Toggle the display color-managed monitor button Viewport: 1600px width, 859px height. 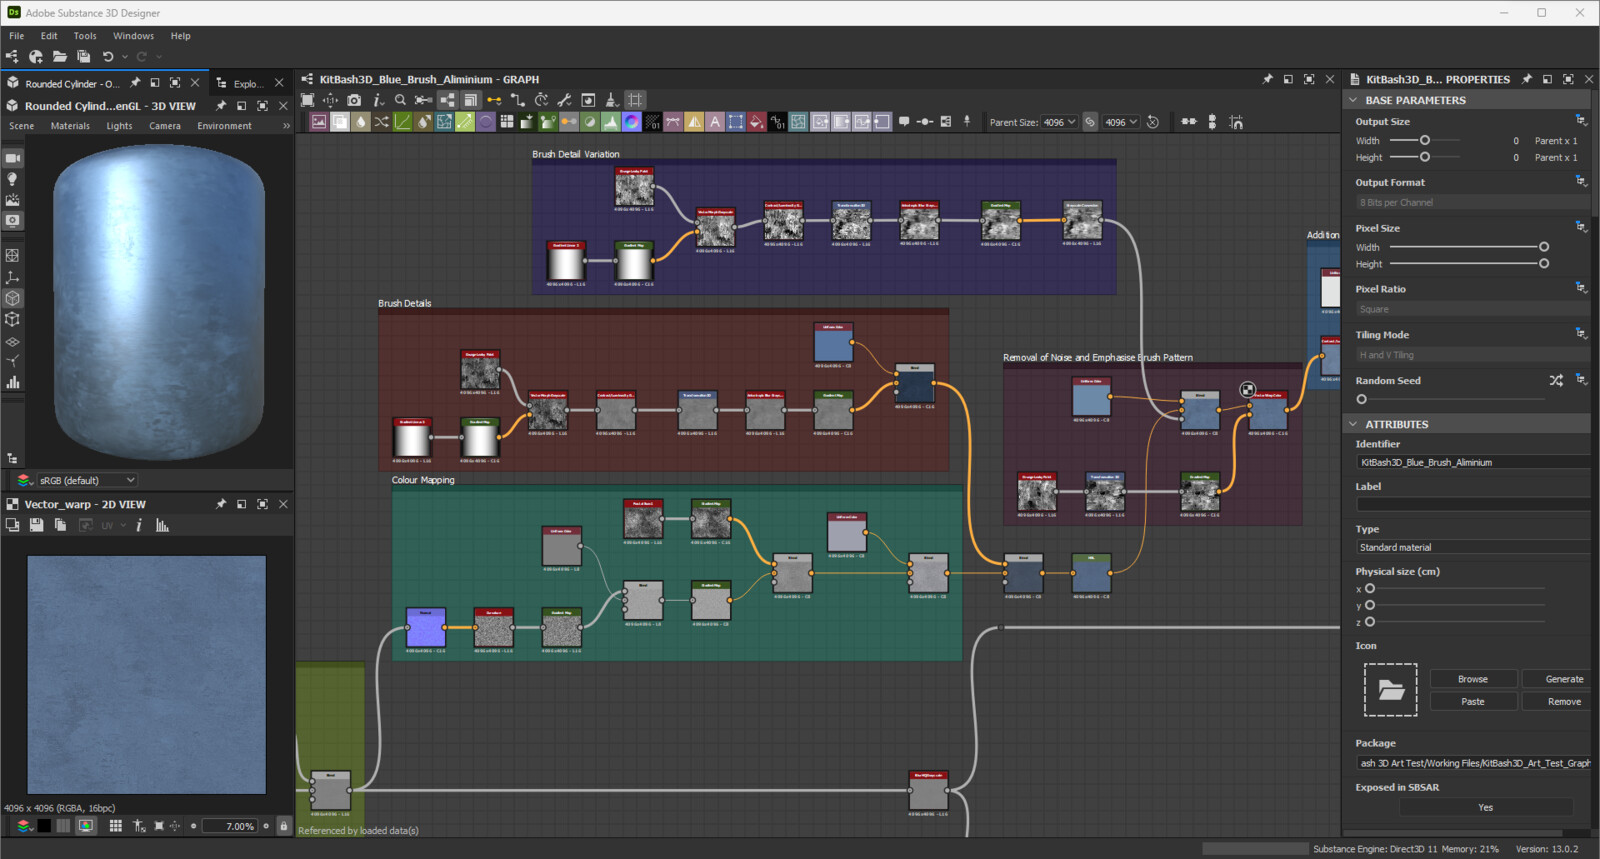(86, 826)
